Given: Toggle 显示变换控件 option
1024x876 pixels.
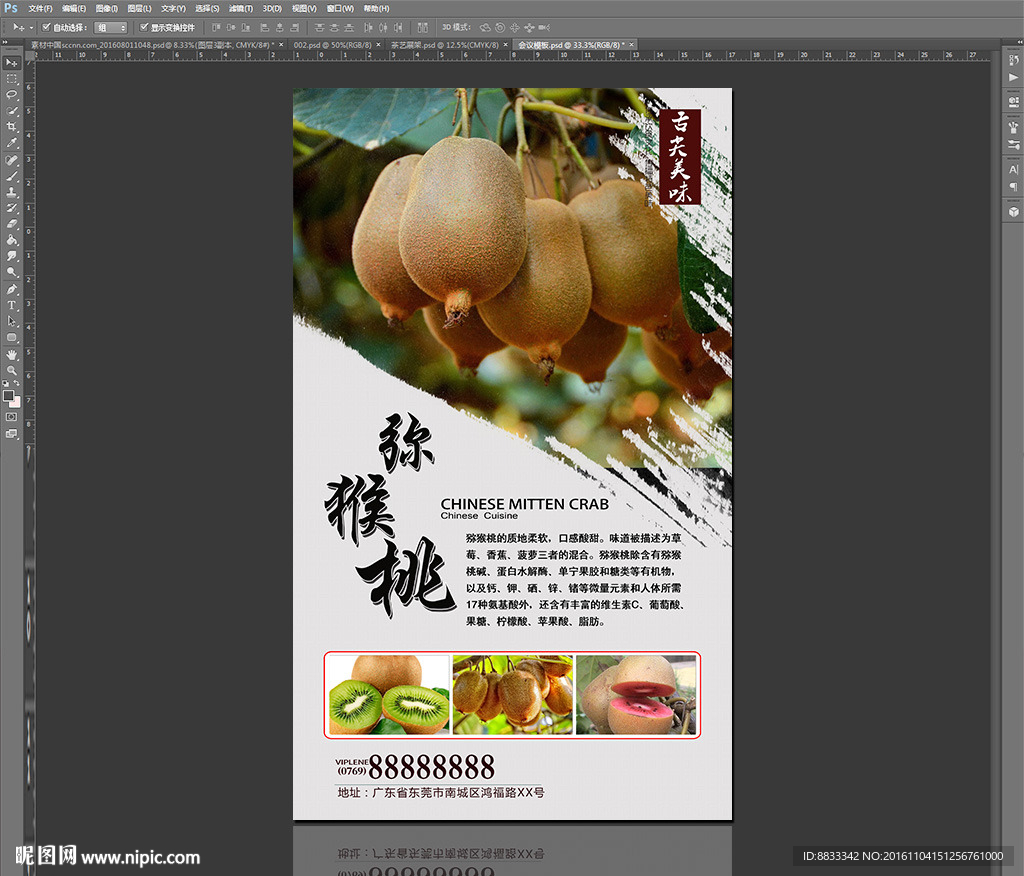Looking at the screenshot, I should 142,27.
